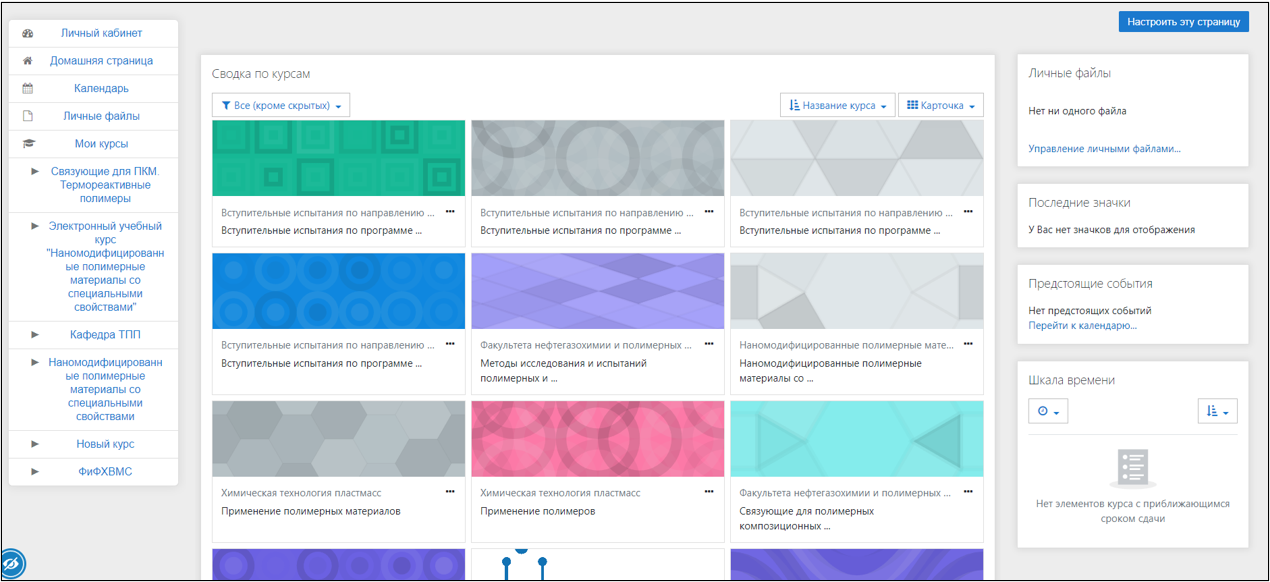Click the Настроить эту страницу button
Screen dimensions: 1270x582
coord(1183,21)
